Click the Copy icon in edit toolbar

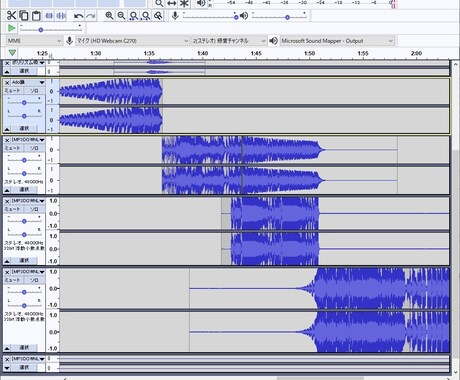(24, 16)
